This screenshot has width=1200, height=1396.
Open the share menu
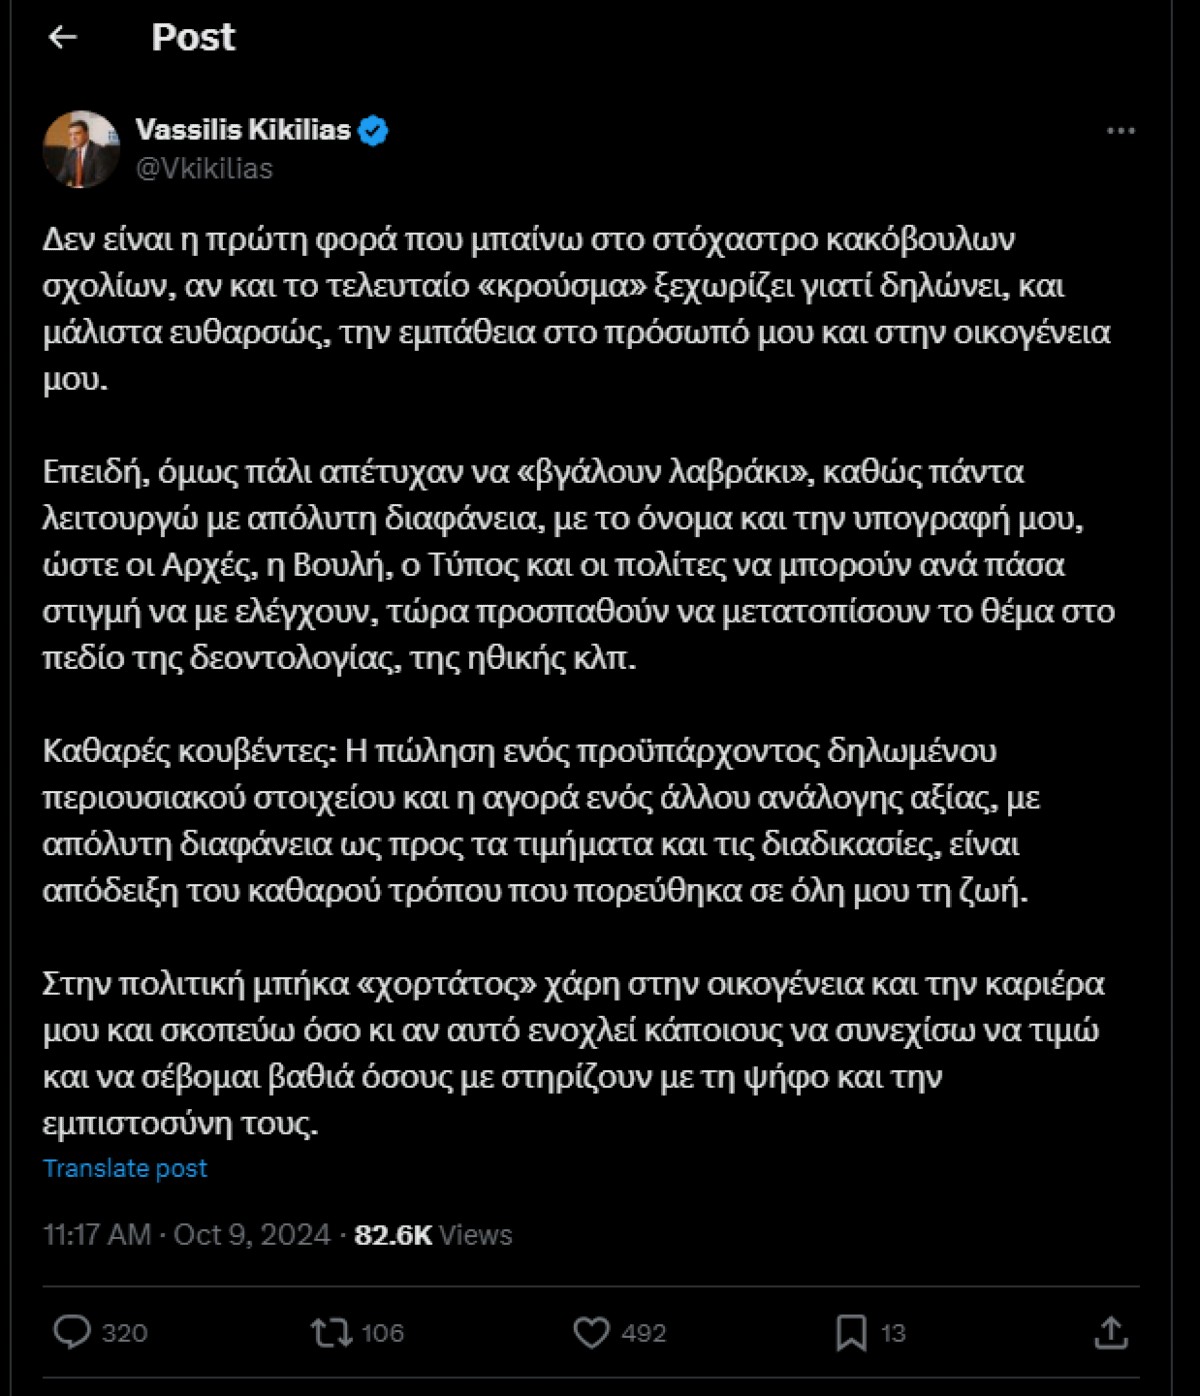(1110, 1331)
